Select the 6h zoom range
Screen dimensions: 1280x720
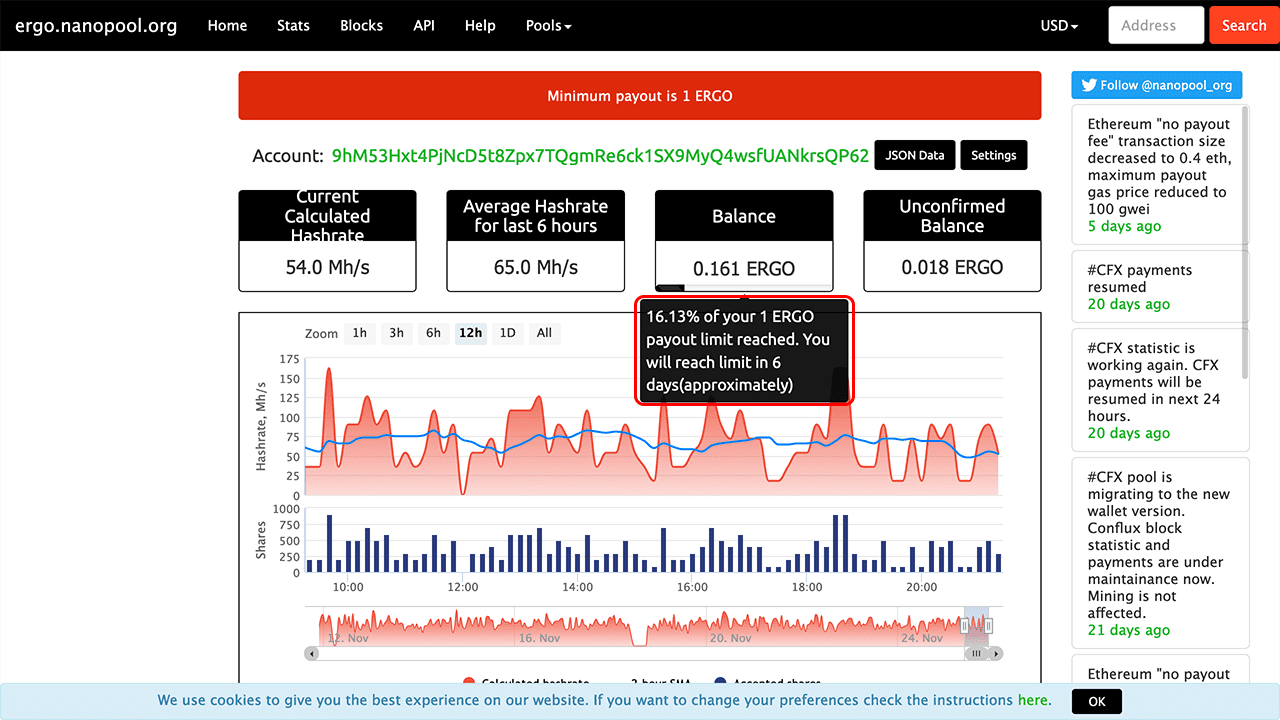coord(433,333)
